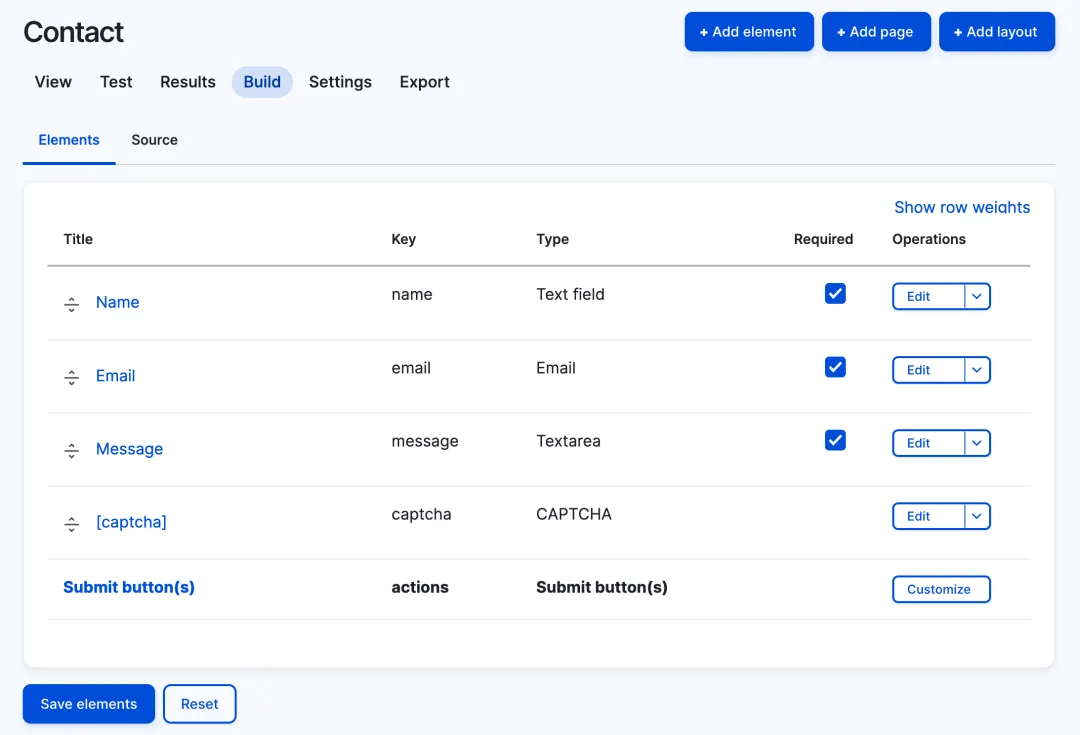Click the Save elements button
Screen dimensions: 1080x735
point(89,703)
